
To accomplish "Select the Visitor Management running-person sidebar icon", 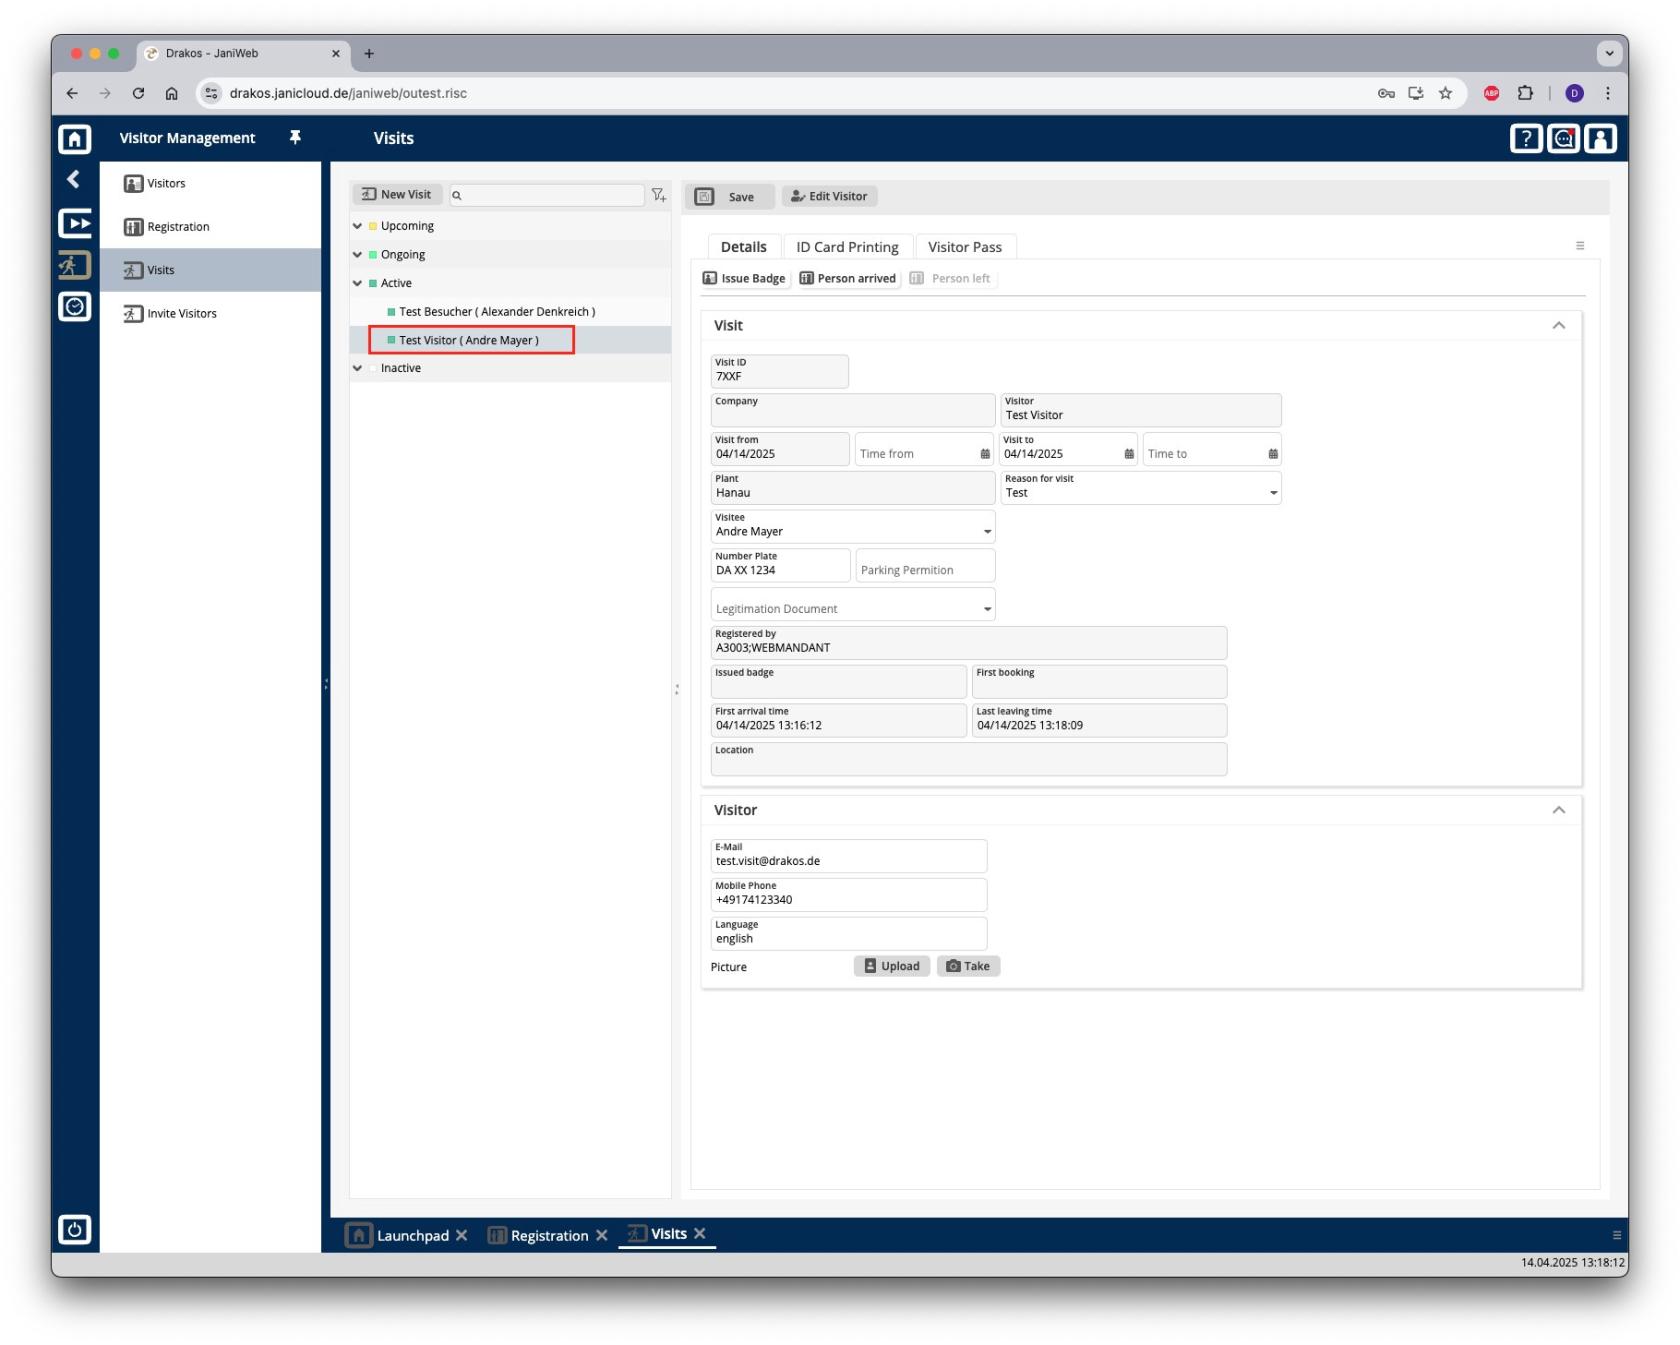I will [x=75, y=265].
